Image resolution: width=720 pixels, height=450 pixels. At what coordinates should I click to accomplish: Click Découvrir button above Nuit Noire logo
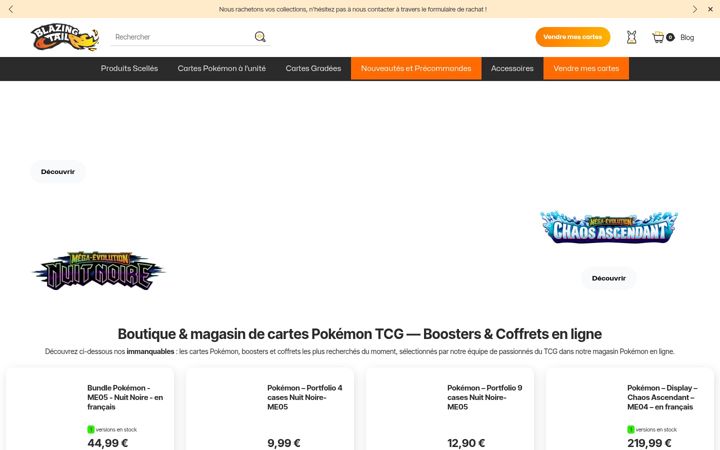coord(58,172)
